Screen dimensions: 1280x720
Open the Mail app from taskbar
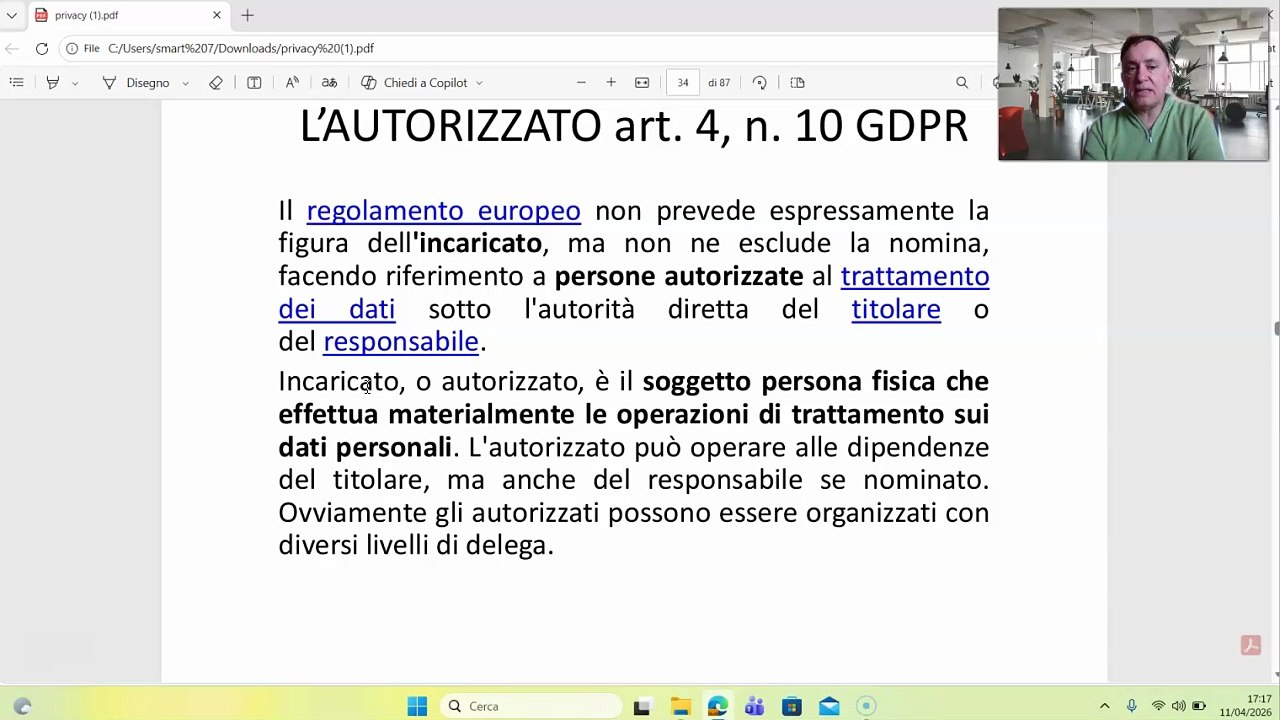tap(829, 706)
